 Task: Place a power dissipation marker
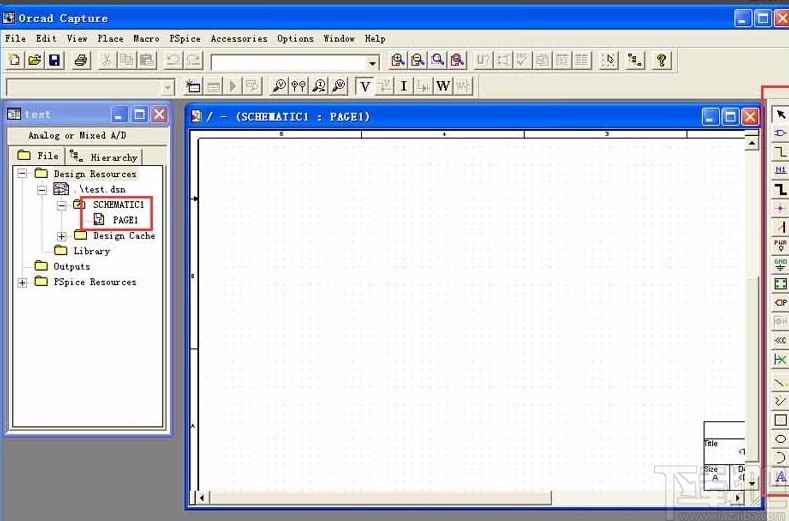tap(339, 87)
